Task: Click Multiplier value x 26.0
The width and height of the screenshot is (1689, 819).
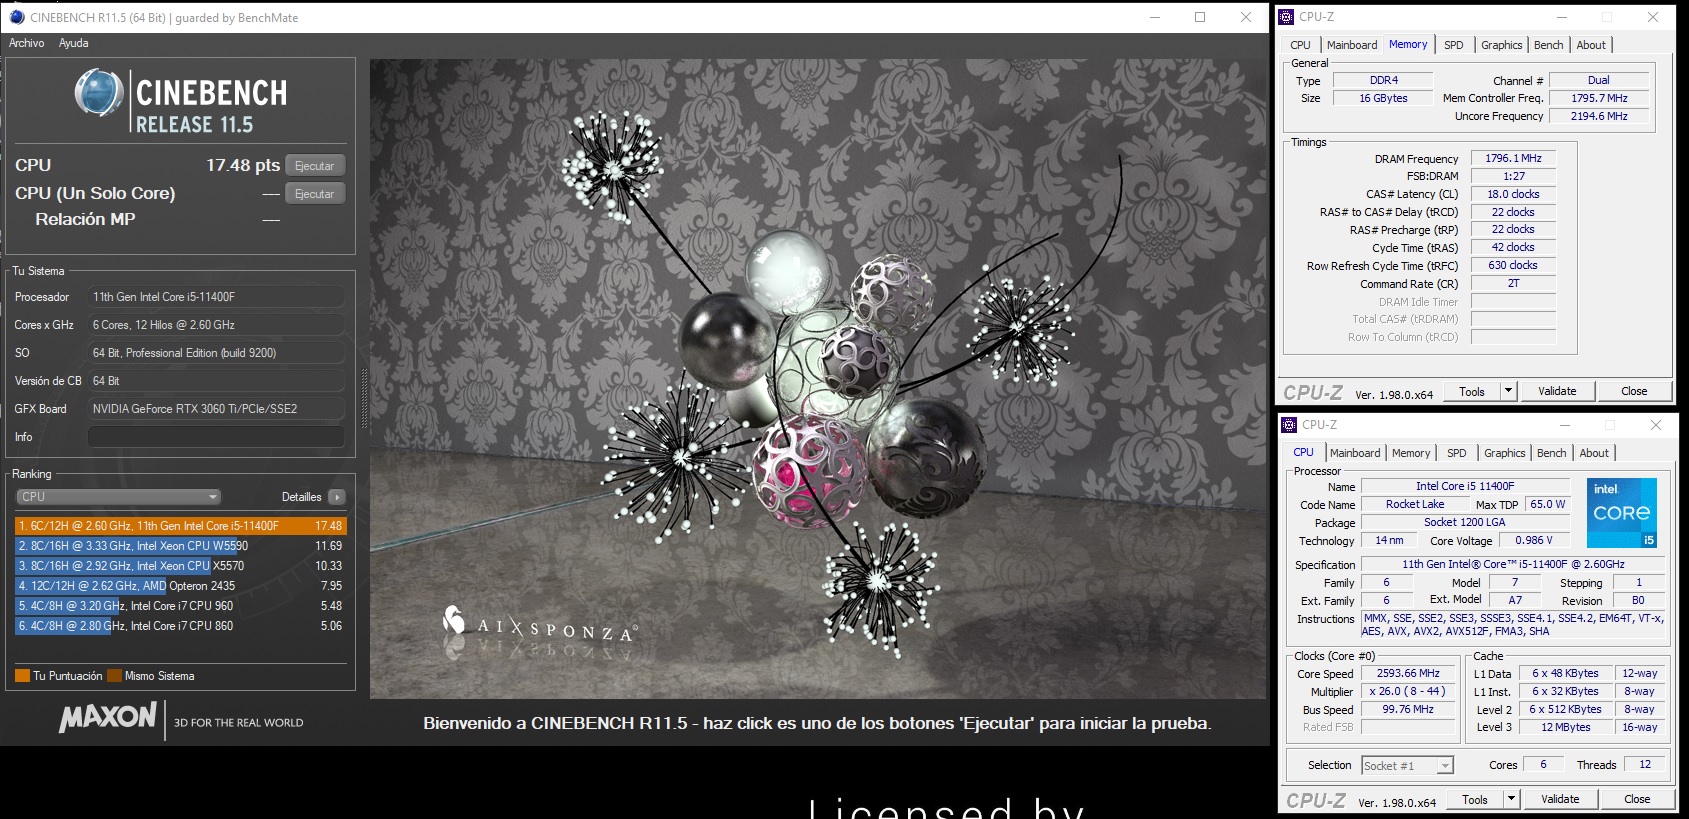Action: click(1408, 691)
